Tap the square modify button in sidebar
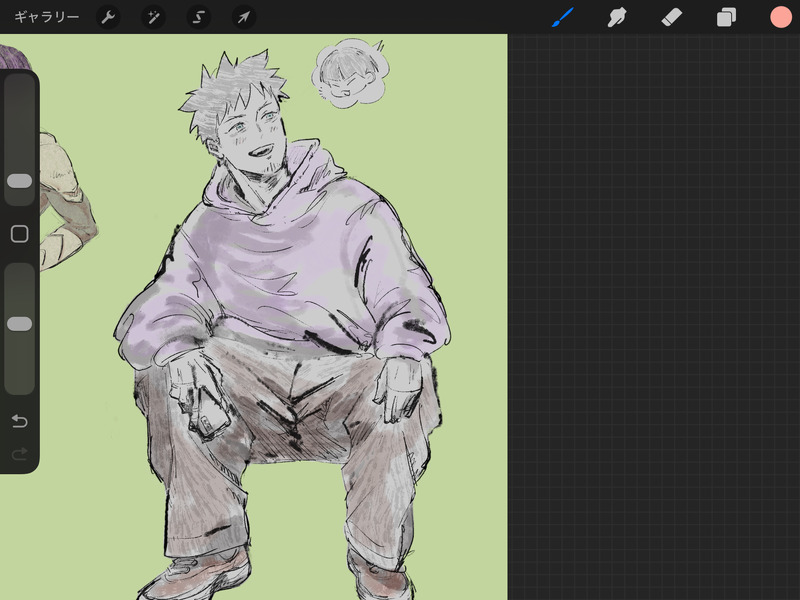Screen dimensions: 800x600 click(19, 234)
